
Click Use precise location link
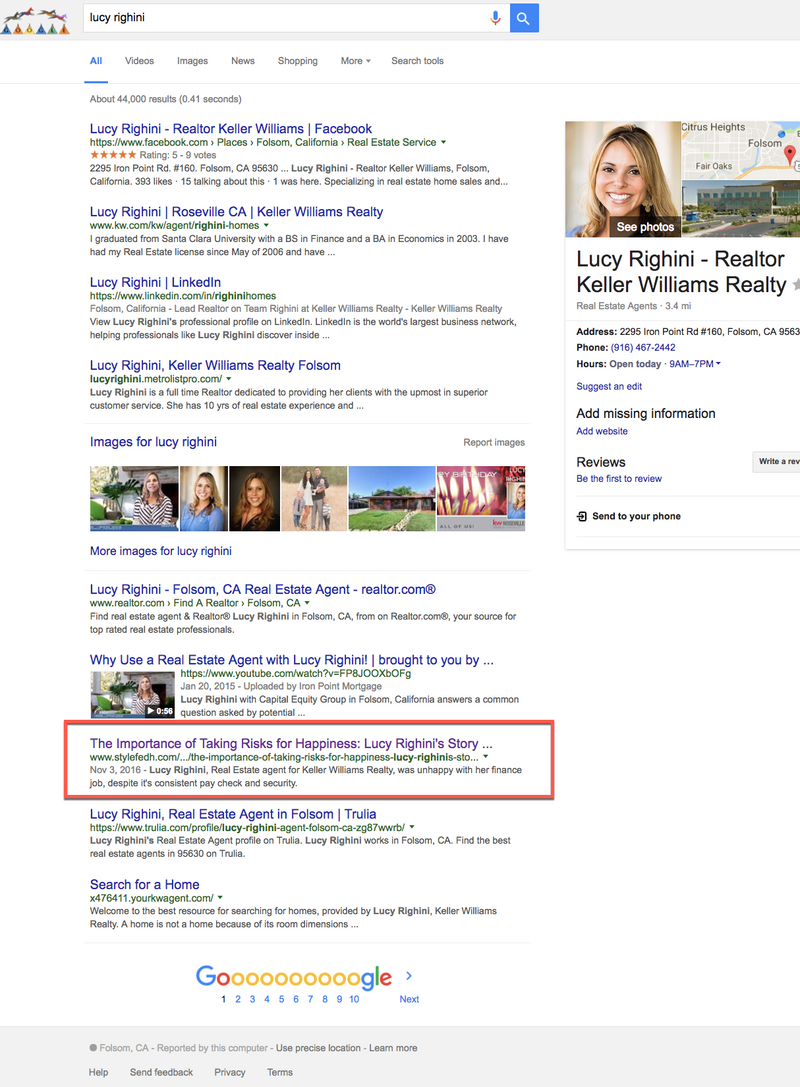[x=318, y=1048]
